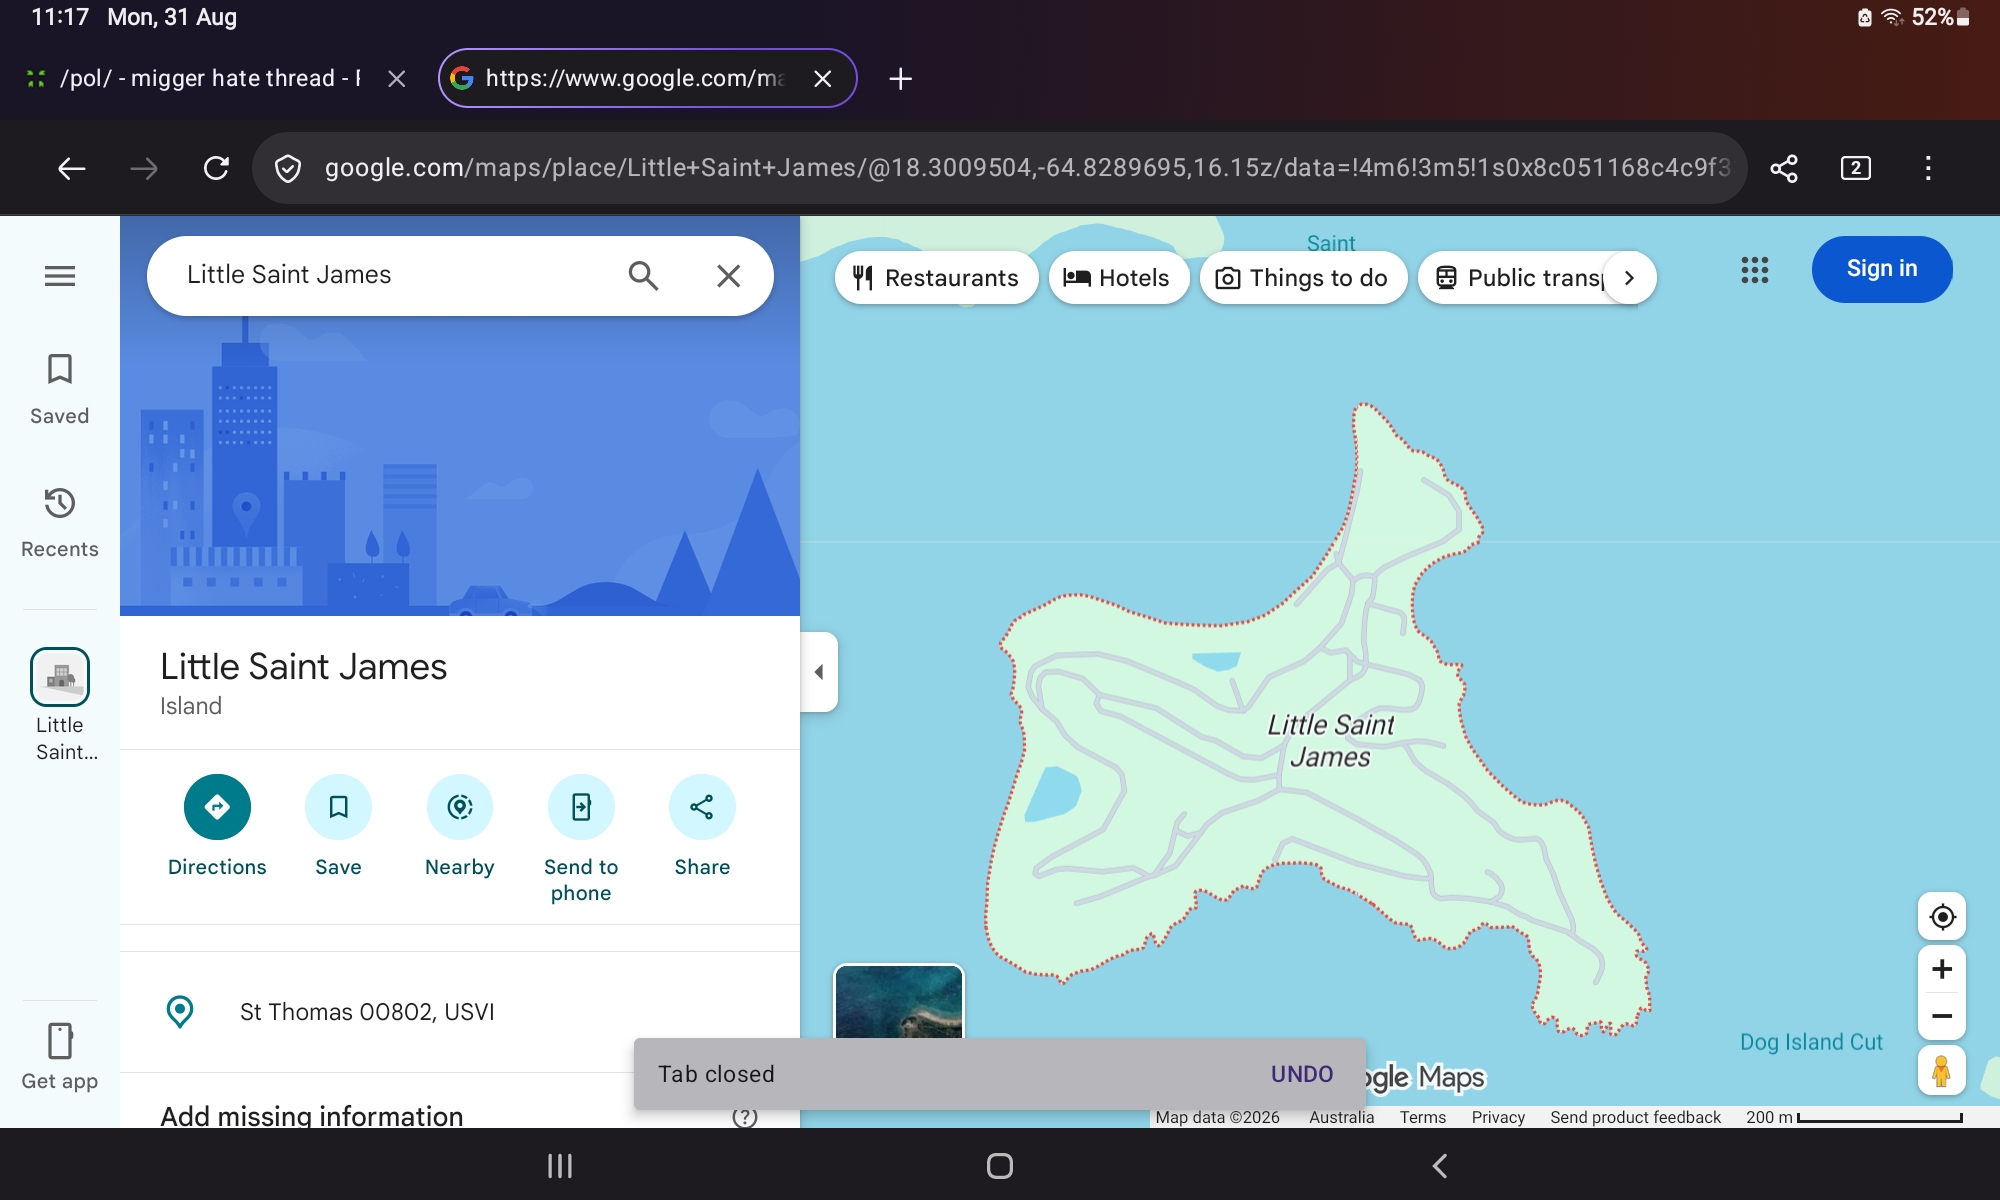
Task: Switch to the satellite layer thumbnail
Action: pos(899,1002)
